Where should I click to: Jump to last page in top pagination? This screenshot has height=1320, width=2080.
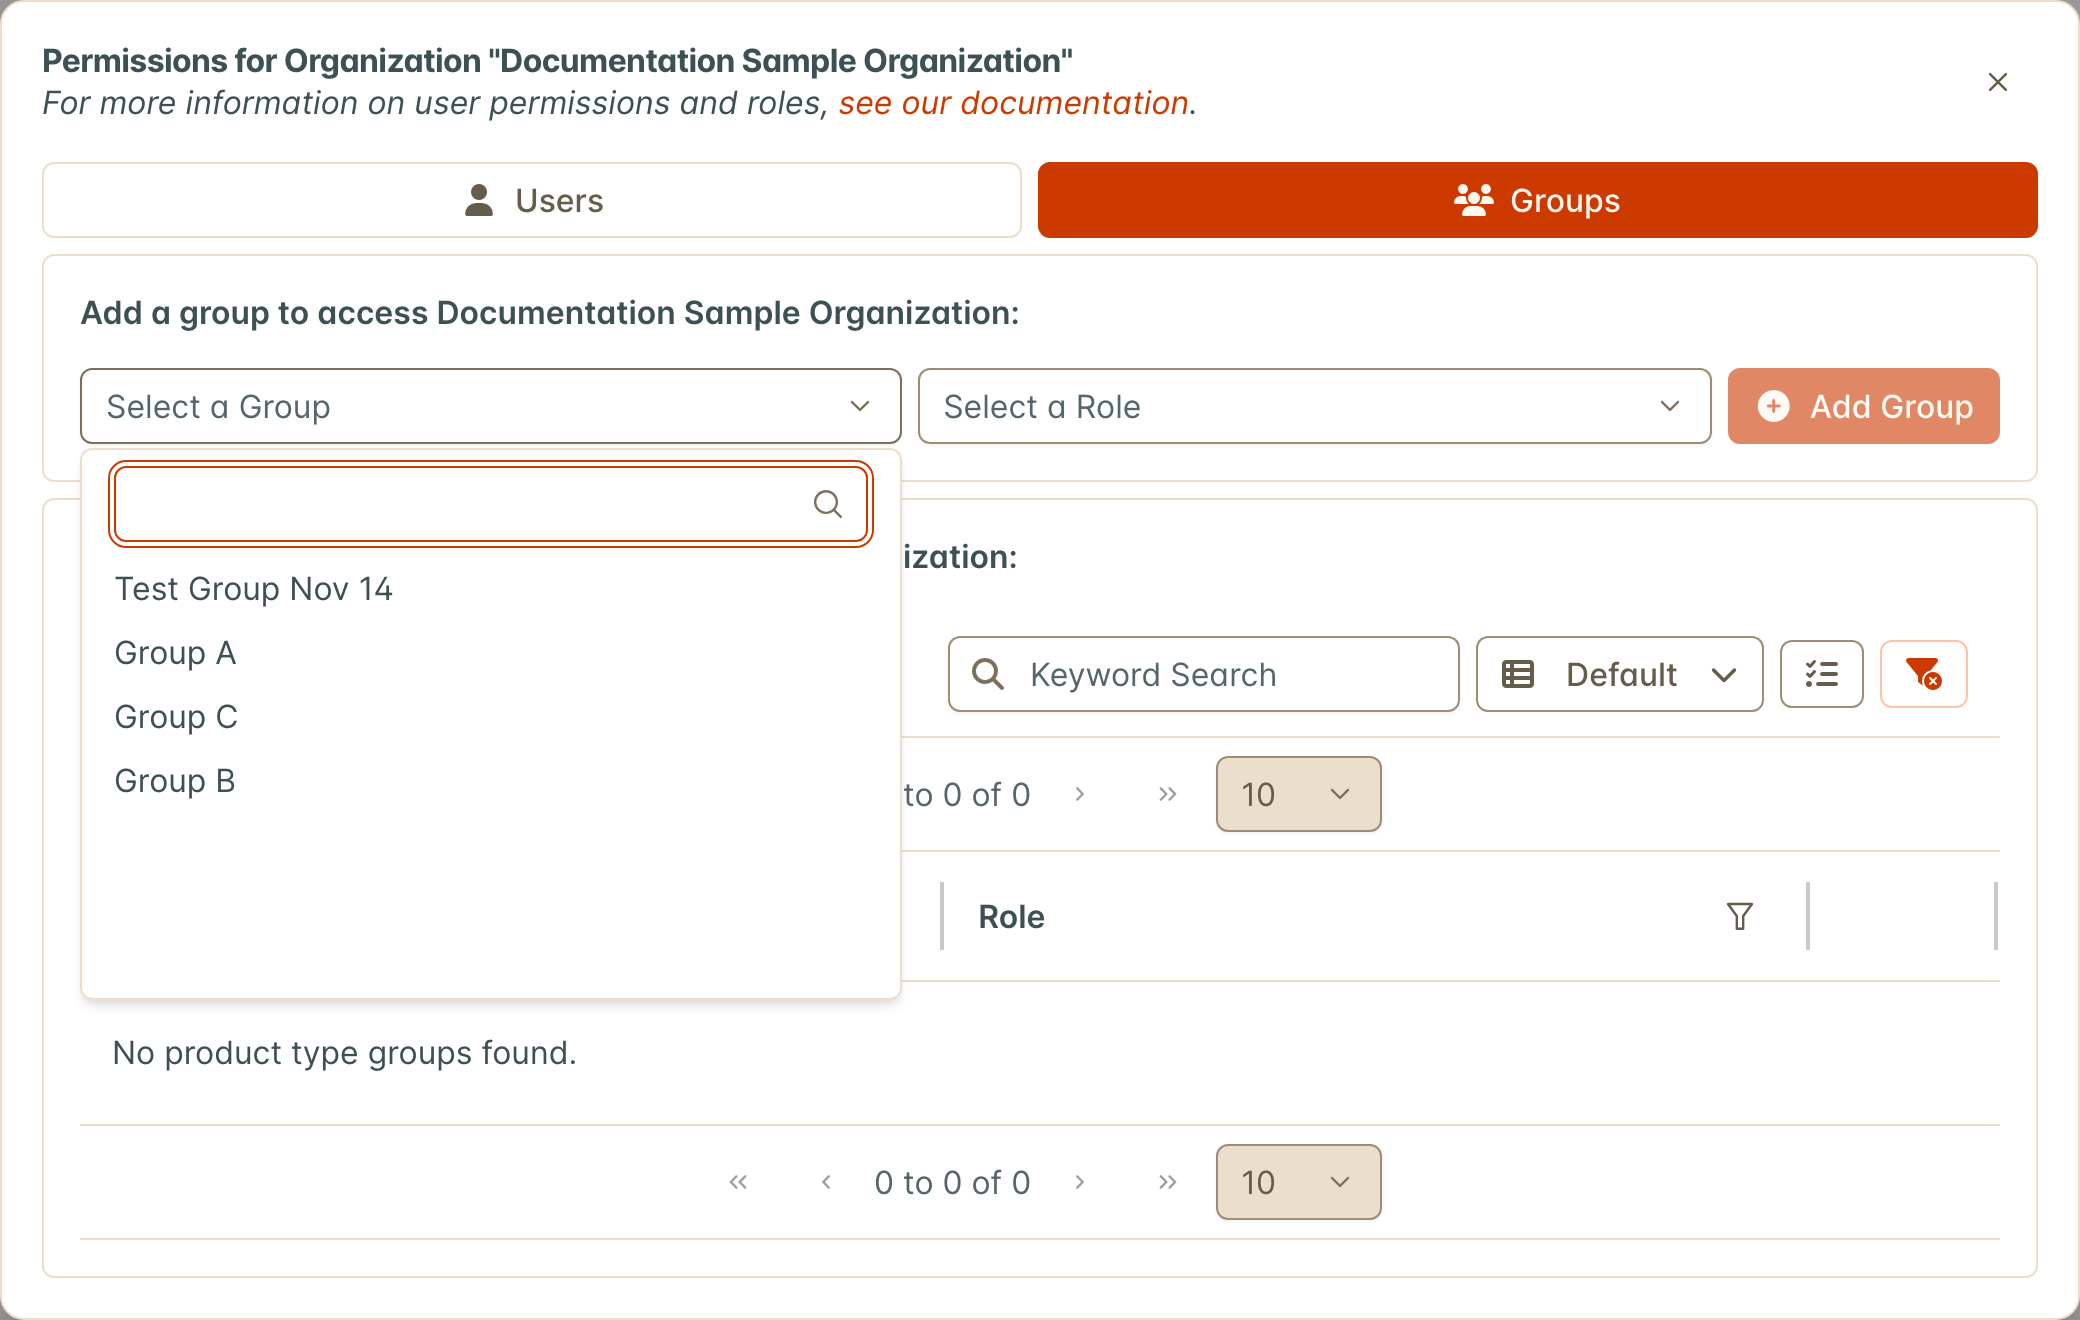(x=1167, y=794)
